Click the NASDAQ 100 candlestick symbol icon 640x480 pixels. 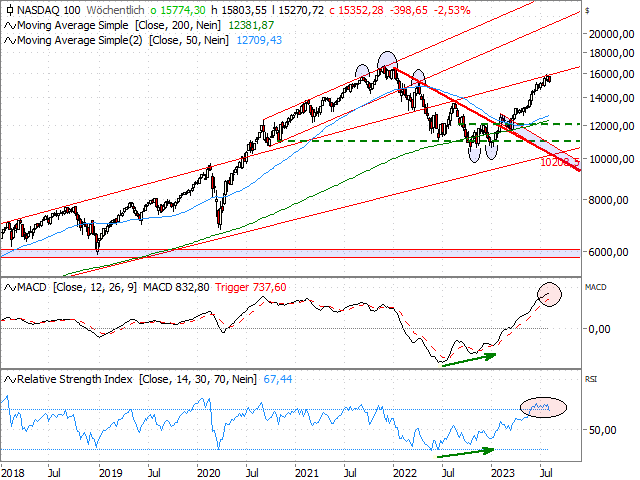(9, 10)
